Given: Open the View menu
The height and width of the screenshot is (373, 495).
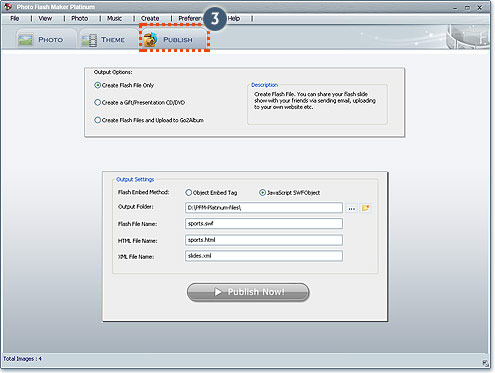Looking at the screenshot, I should (45, 19).
